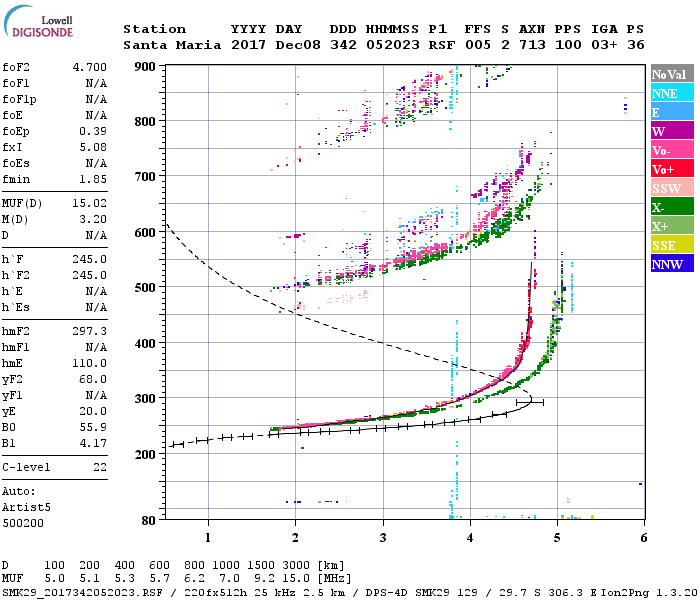Click the RSF program header value
The image size is (700, 600).
pos(442,45)
